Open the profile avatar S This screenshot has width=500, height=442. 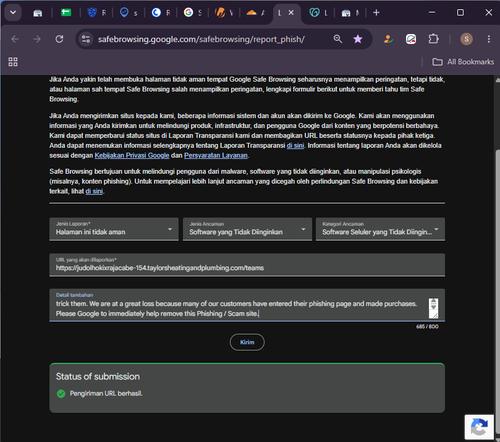pos(466,39)
